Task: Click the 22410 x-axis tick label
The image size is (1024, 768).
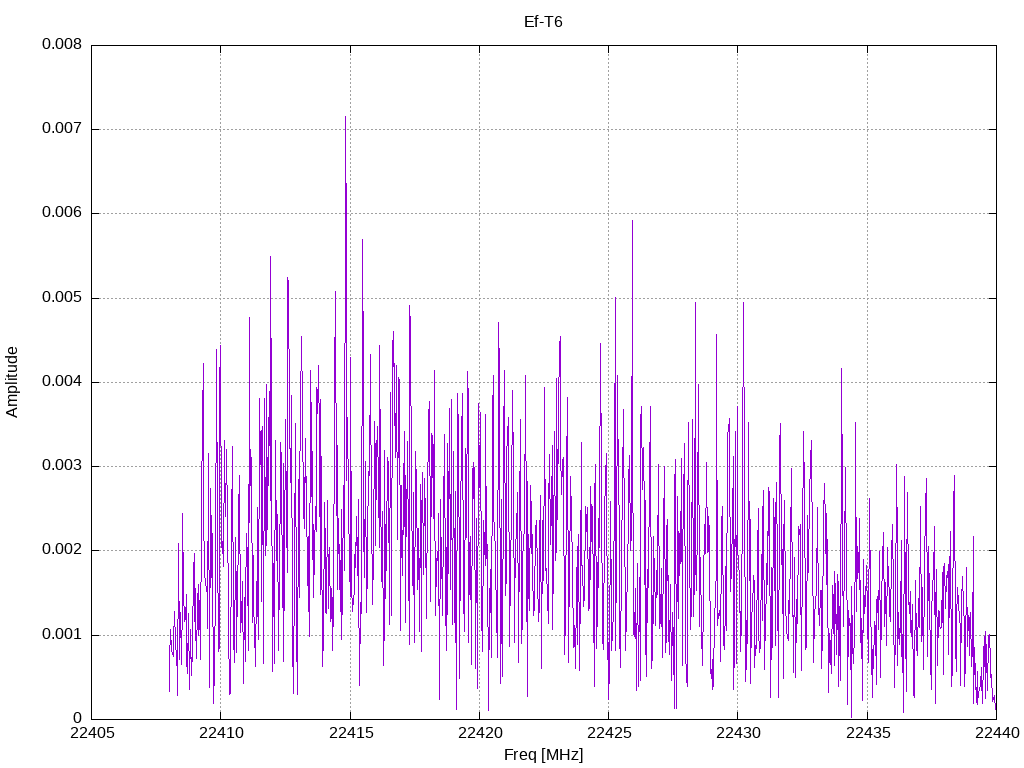Action: tap(221, 733)
